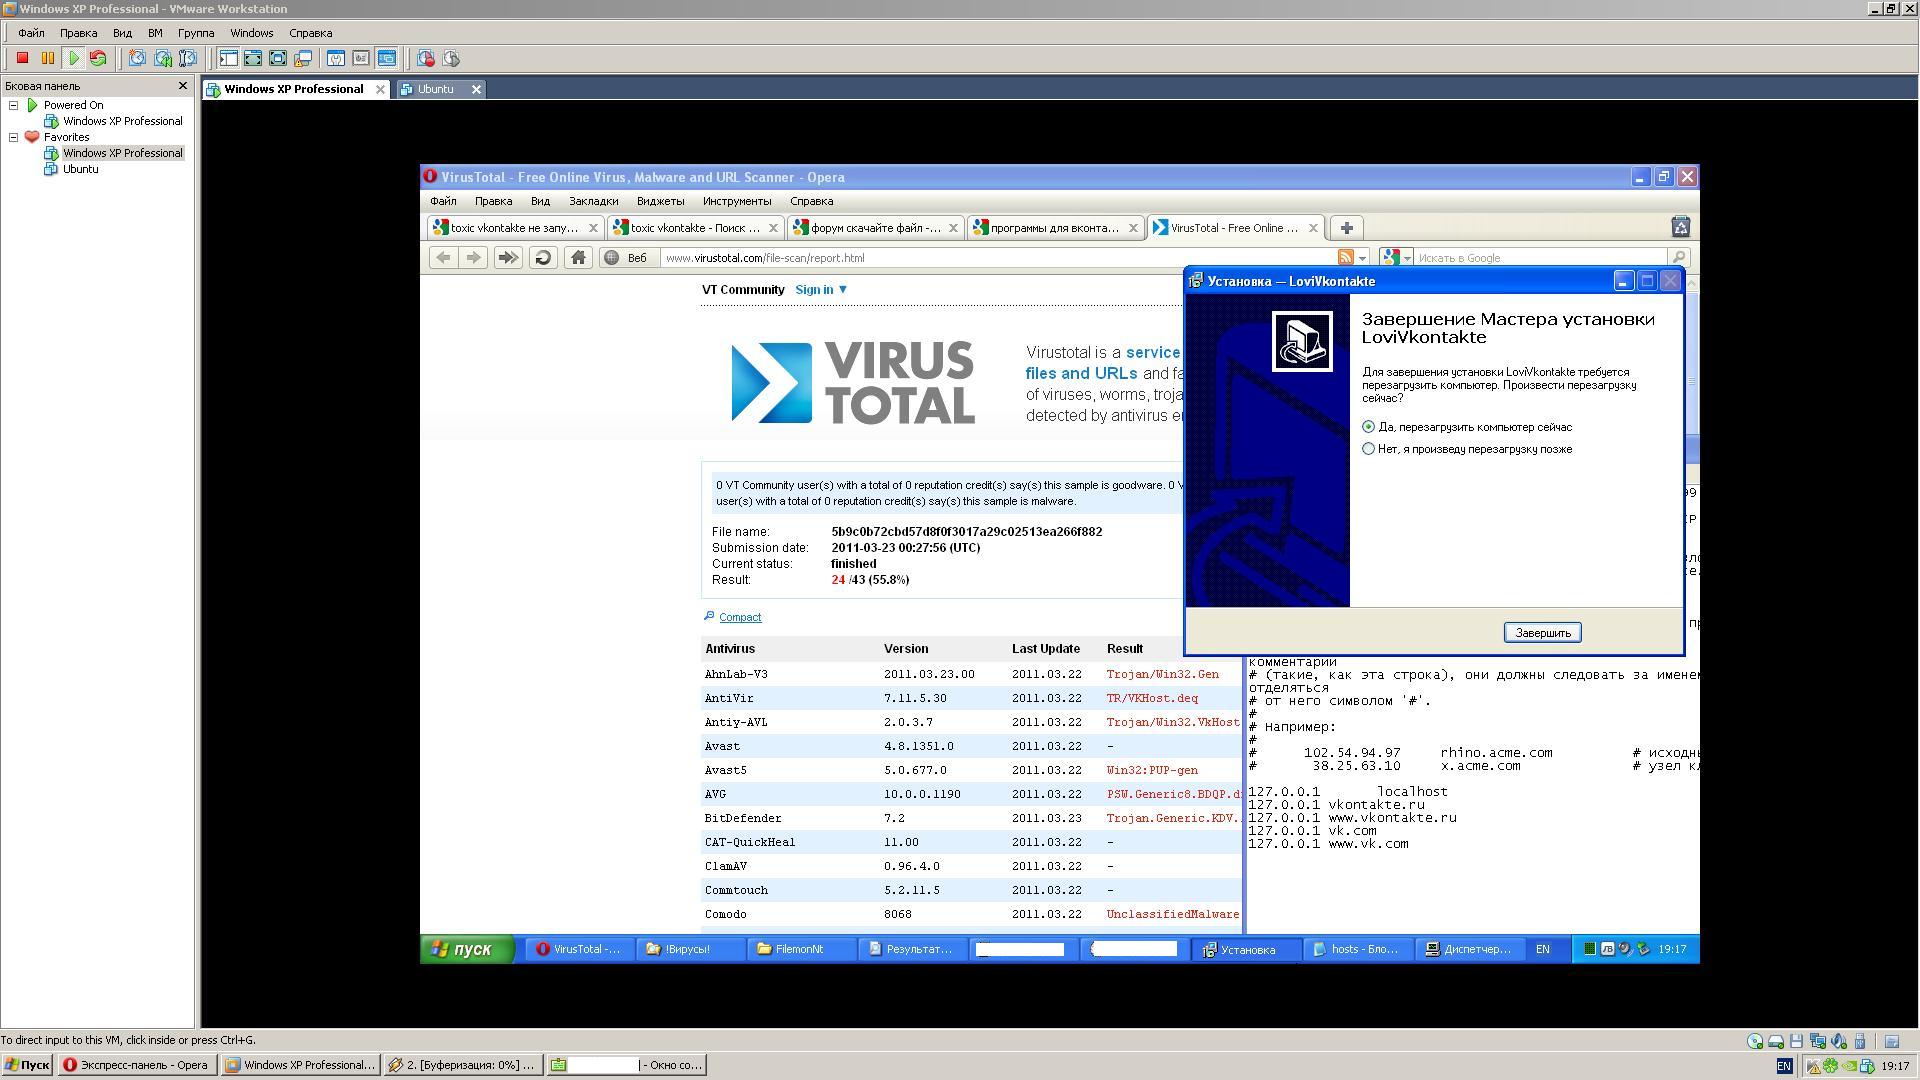1920x1080 pixels.
Task: Click the Console view toolbar icon
Action: (386, 59)
